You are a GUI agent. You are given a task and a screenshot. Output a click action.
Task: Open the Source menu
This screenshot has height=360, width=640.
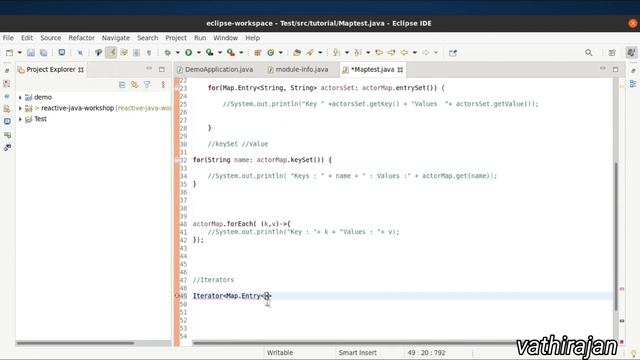pyautogui.click(x=51, y=38)
